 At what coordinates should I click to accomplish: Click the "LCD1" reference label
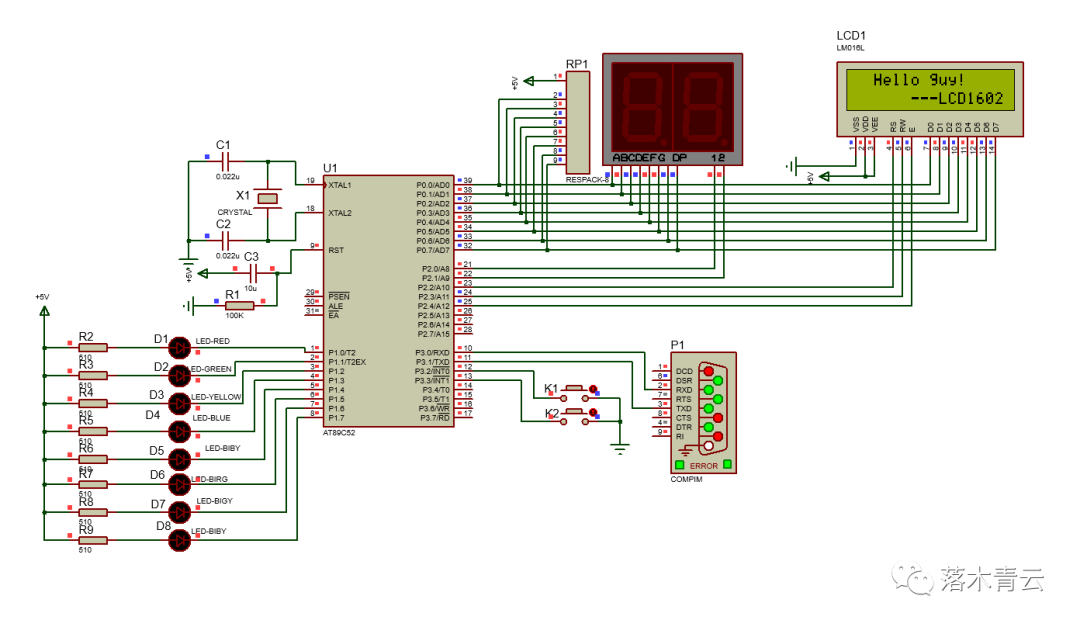(851, 36)
